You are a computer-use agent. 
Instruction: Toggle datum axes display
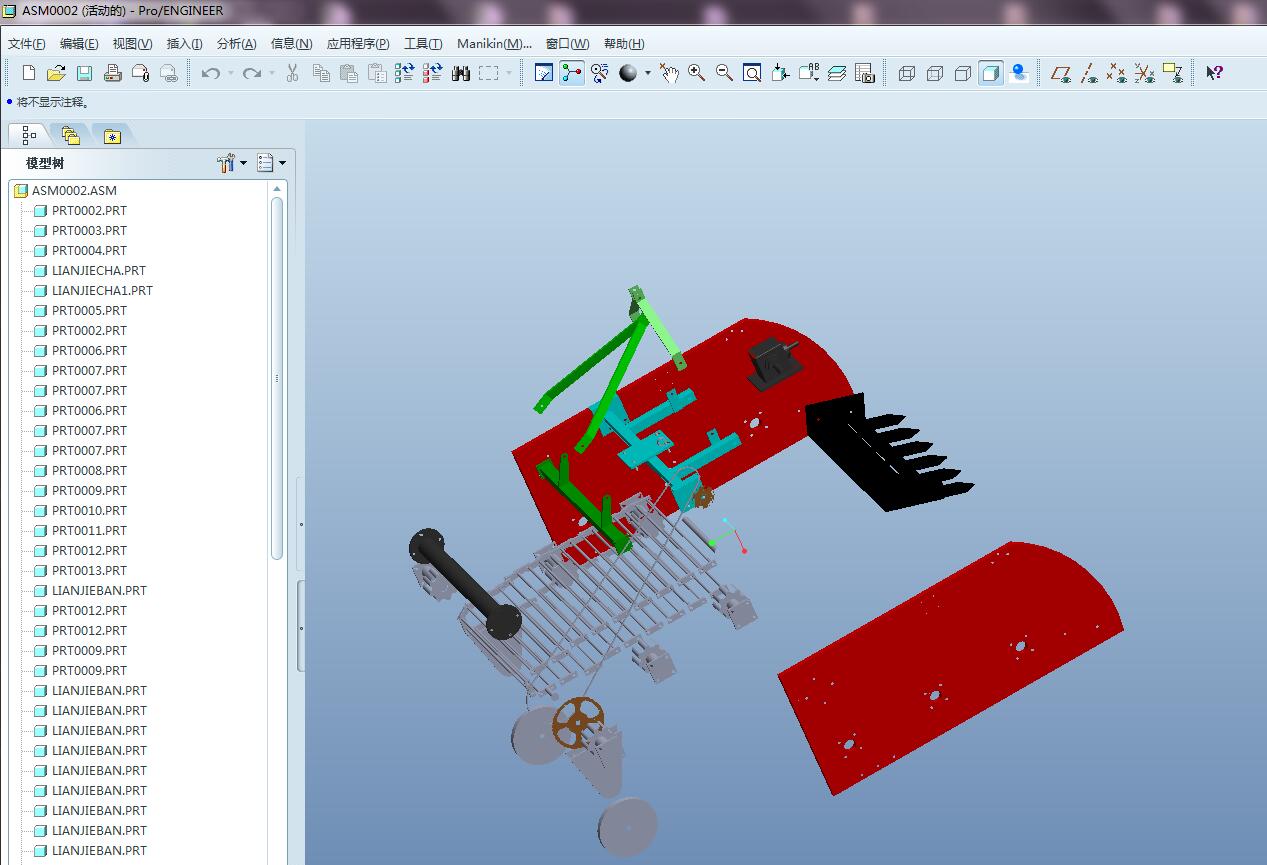pos(1089,73)
